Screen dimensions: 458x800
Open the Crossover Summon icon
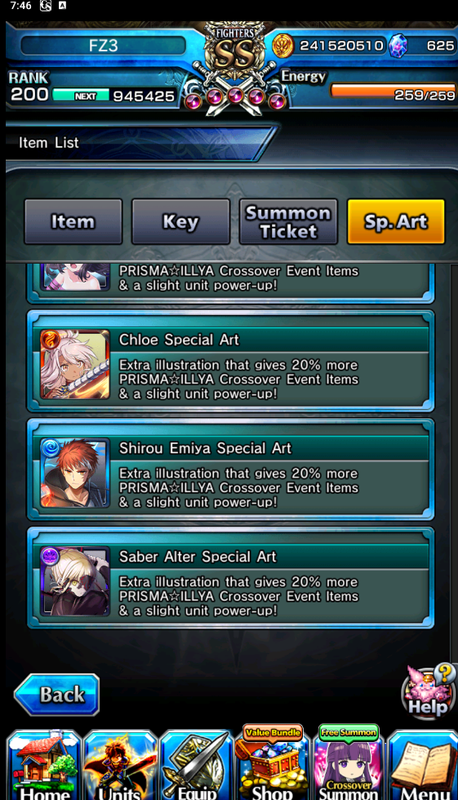pos(348,762)
